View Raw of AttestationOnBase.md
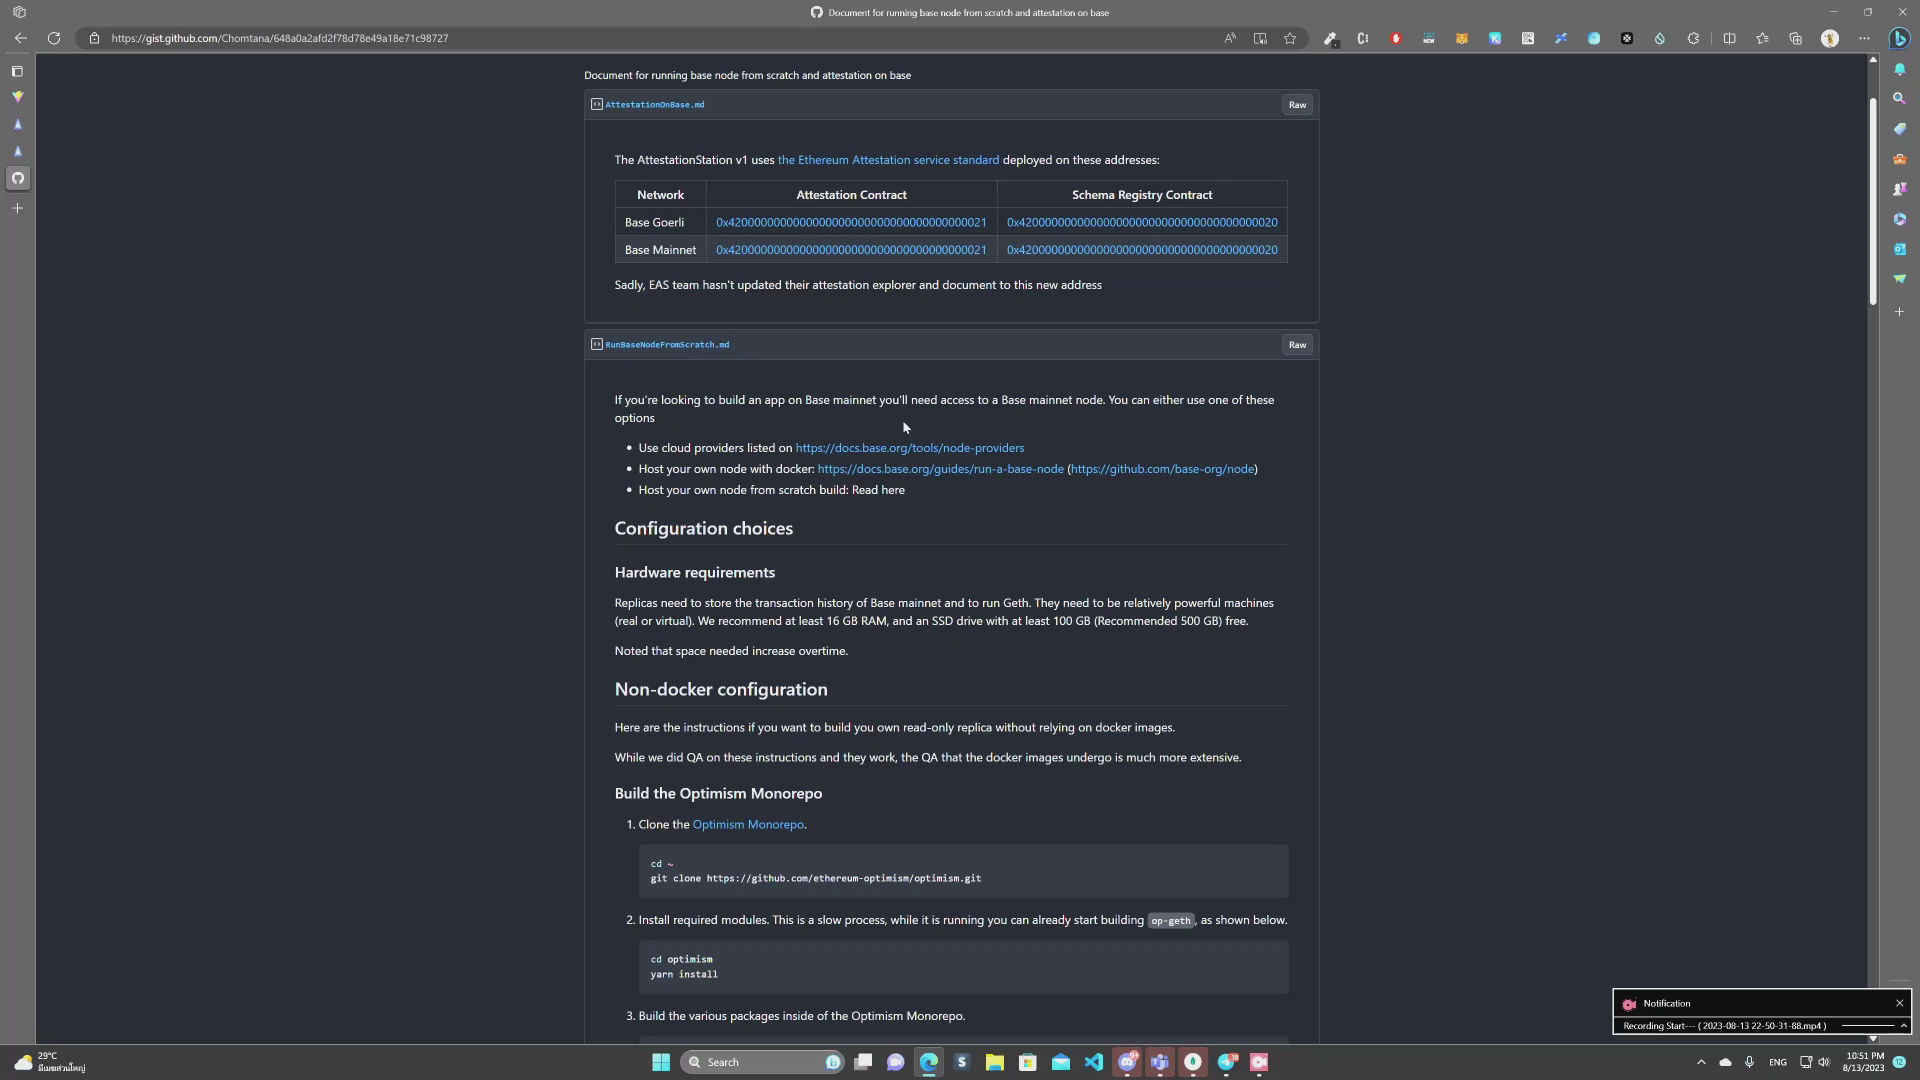The image size is (1920, 1080). (1297, 104)
